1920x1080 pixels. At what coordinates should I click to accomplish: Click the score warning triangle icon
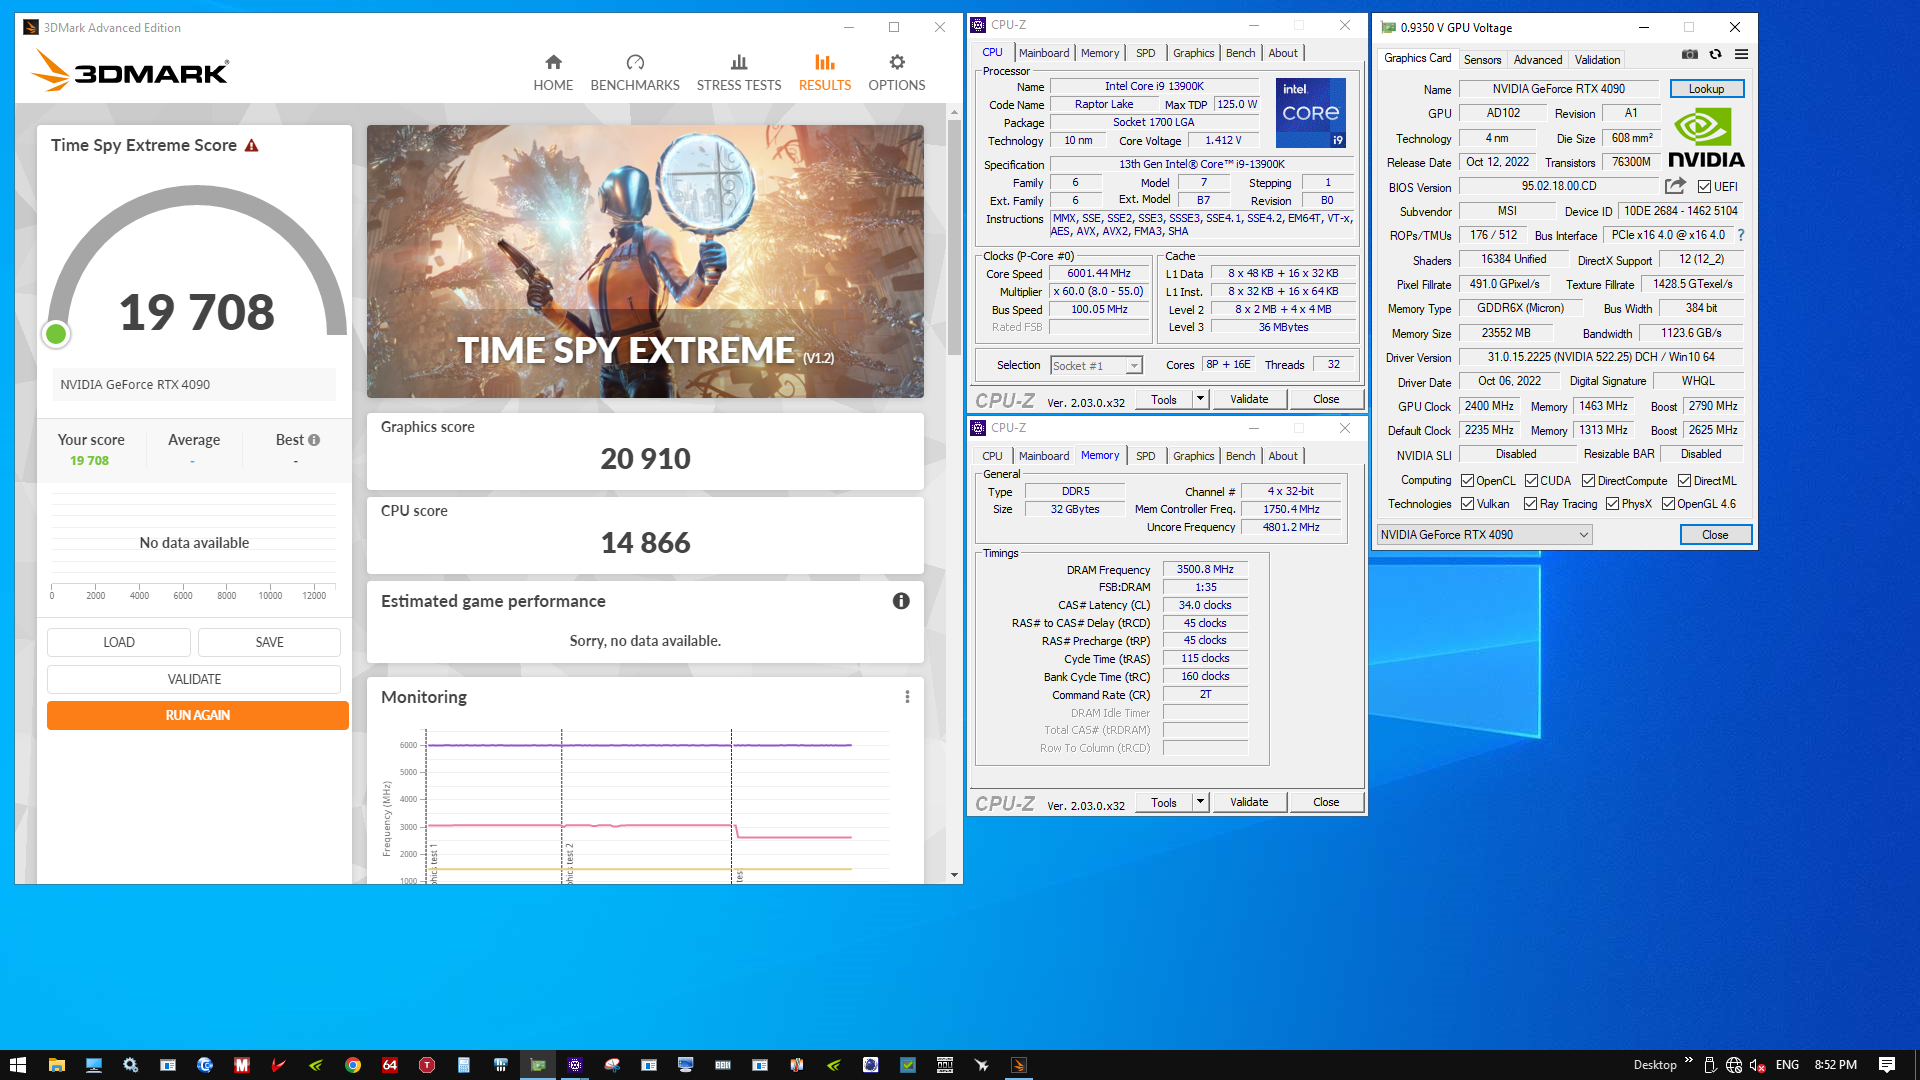252,146
